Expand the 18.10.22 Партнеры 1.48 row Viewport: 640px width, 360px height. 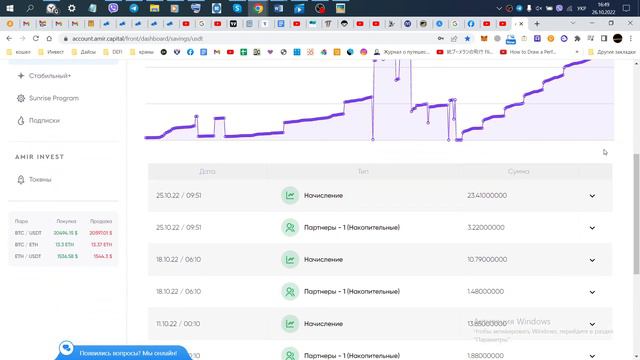(x=592, y=292)
